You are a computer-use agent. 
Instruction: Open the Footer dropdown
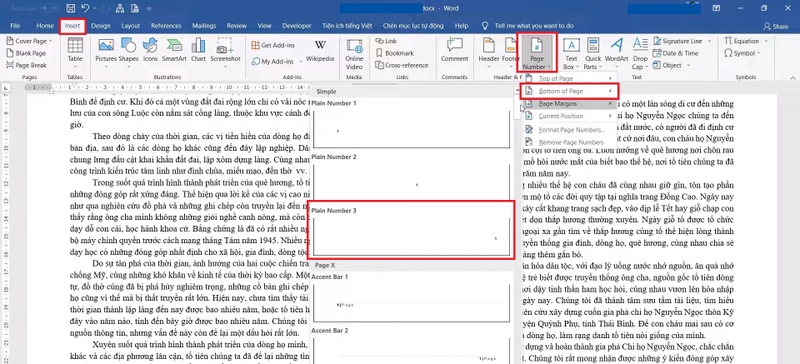[510, 53]
